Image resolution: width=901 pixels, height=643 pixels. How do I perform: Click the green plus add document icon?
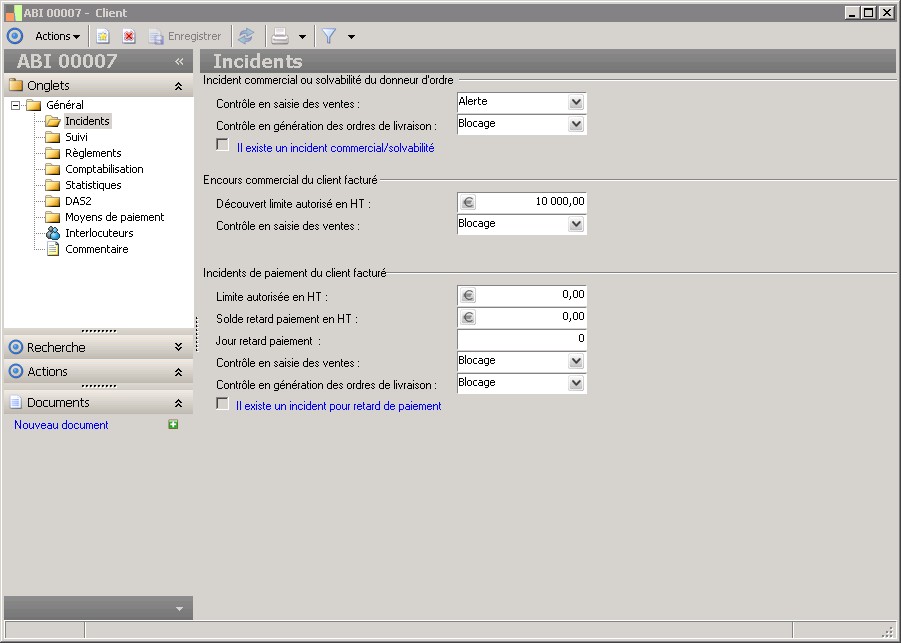[173, 425]
